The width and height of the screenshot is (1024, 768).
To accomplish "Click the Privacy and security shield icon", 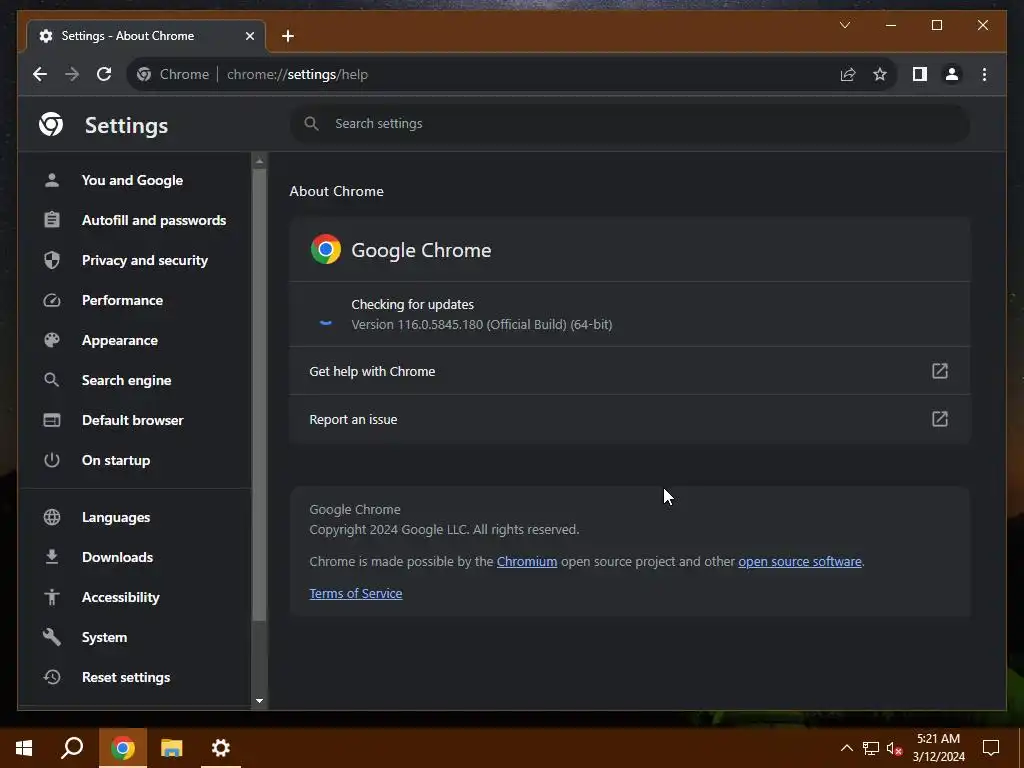I will tap(52, 260).
